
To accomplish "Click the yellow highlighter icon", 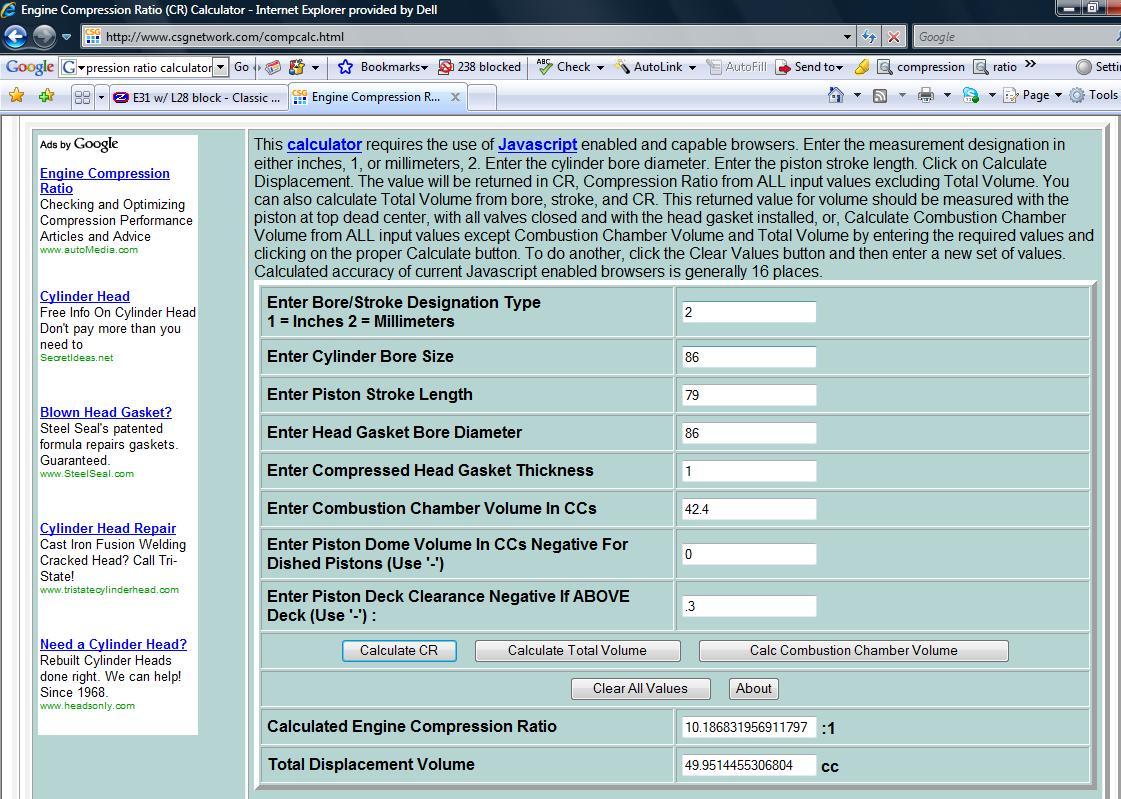I will (862, 67).
